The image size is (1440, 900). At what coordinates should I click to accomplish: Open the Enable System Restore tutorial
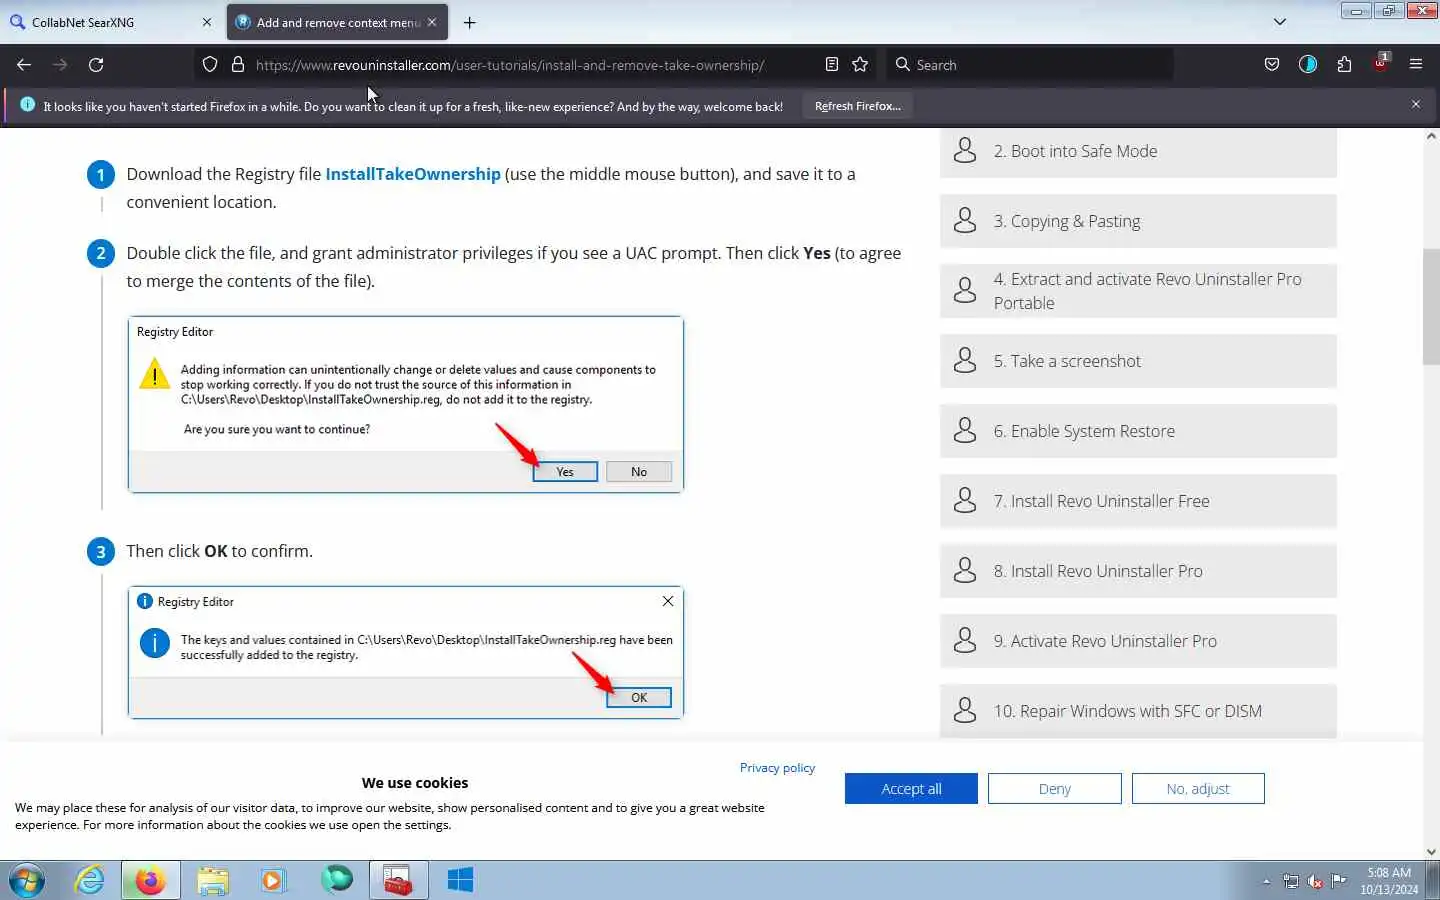pyautogui.click(x=1138, y=431)
